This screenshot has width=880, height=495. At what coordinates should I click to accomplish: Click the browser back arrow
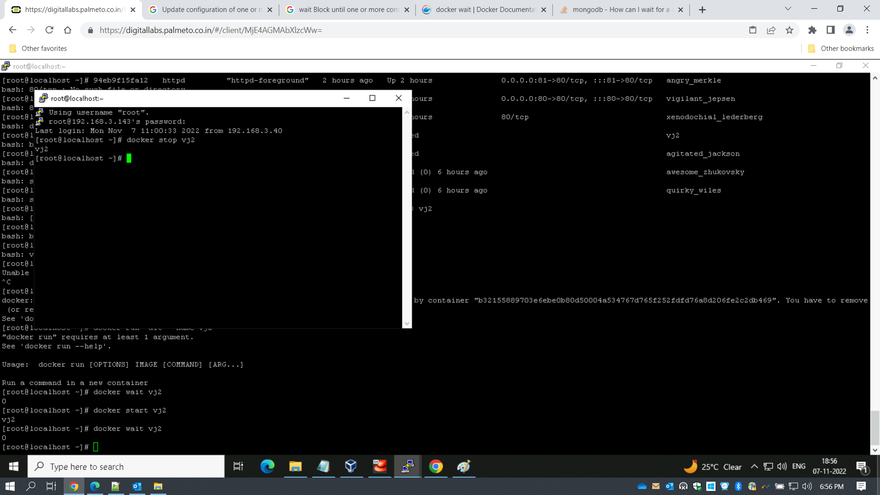click(13, 30)
